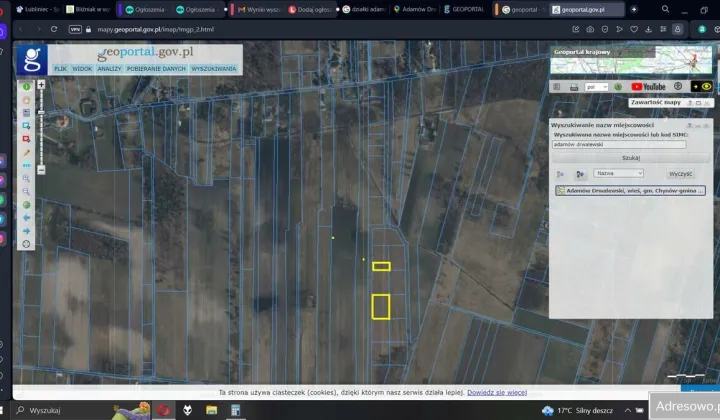Open the language dropdown showing 'pol'
This screenshot has height=420, width=720.
point(598,87)
